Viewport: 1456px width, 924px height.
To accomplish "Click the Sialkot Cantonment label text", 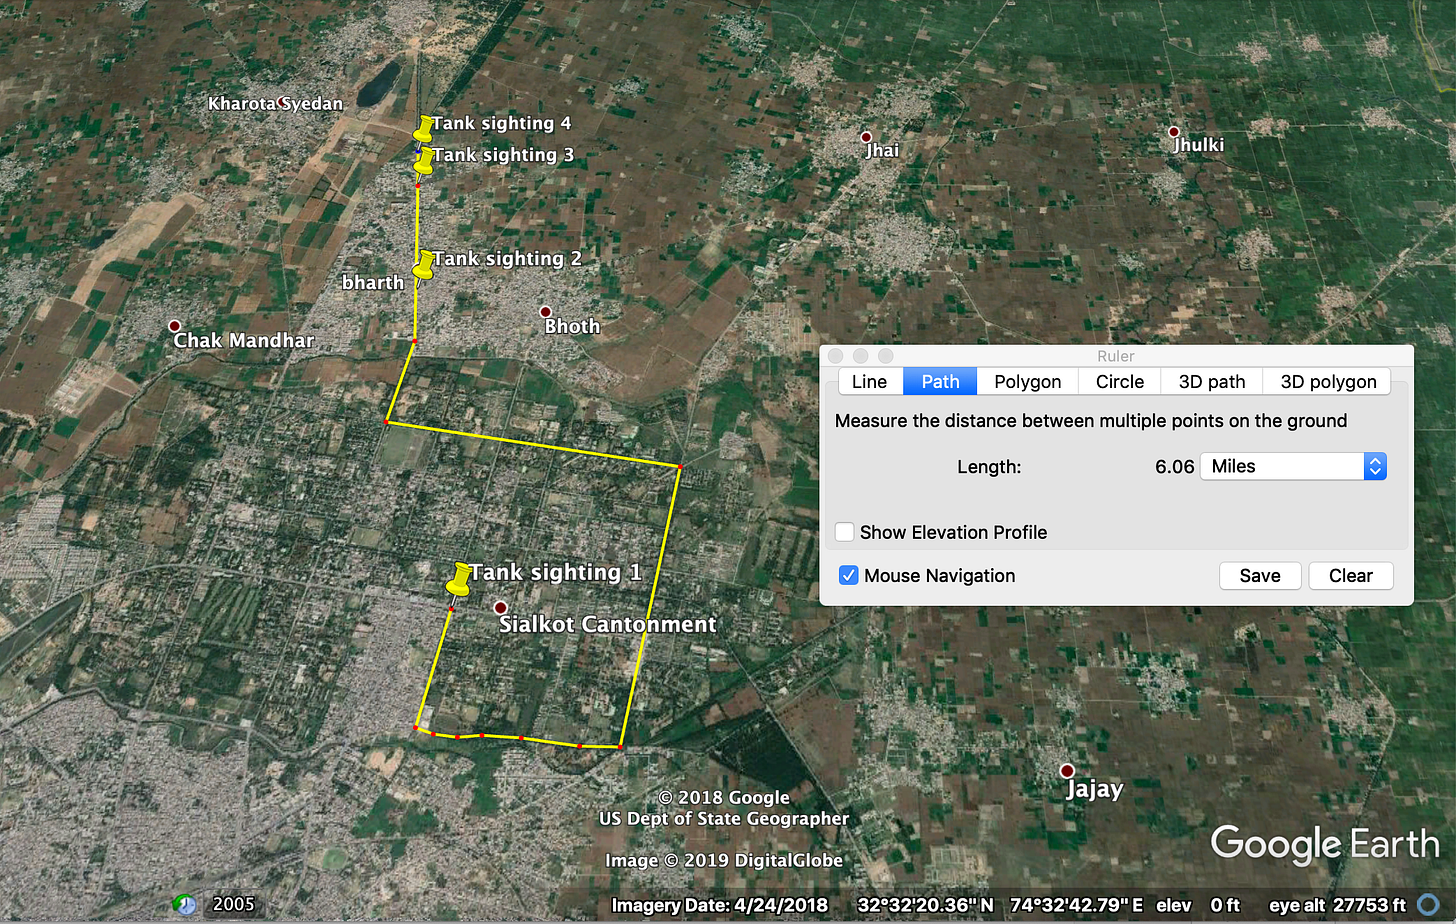I will [608, 624].
